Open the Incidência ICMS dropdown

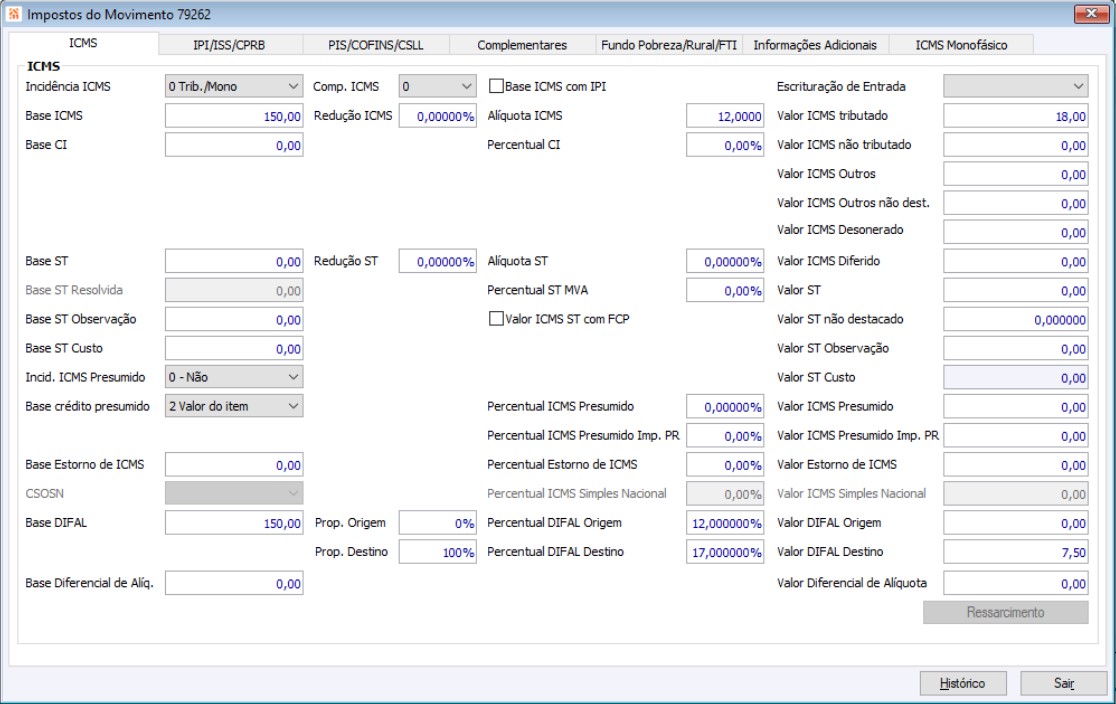click(234, 86)
